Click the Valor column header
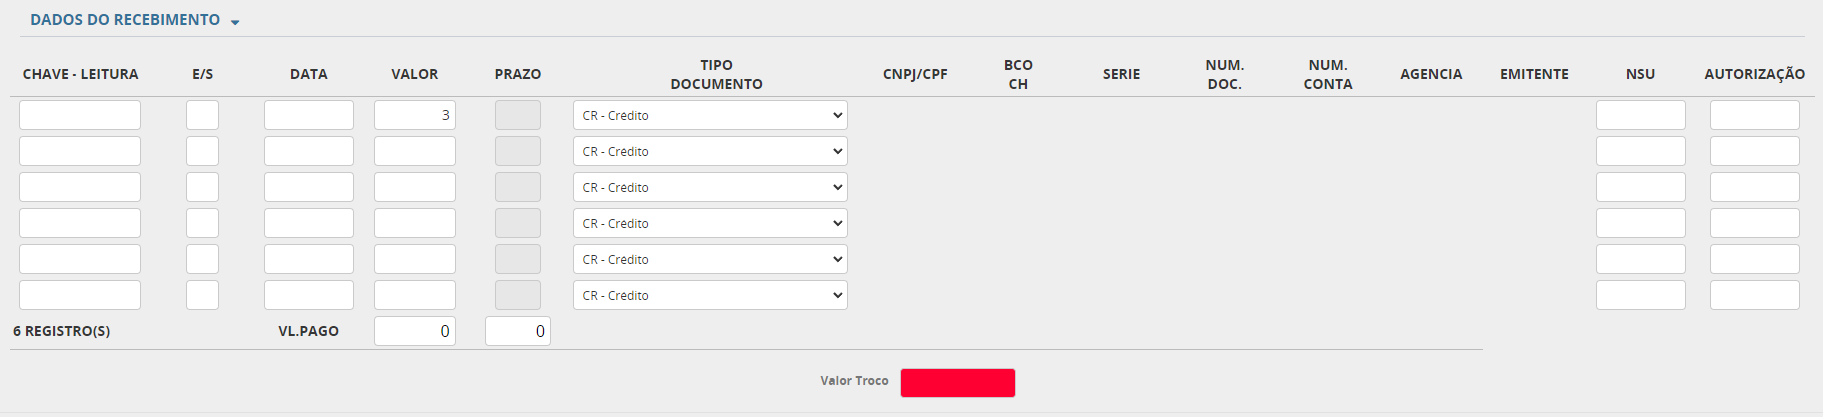The width and height of the screenshot is (1823, 417). tap(414, 74)
